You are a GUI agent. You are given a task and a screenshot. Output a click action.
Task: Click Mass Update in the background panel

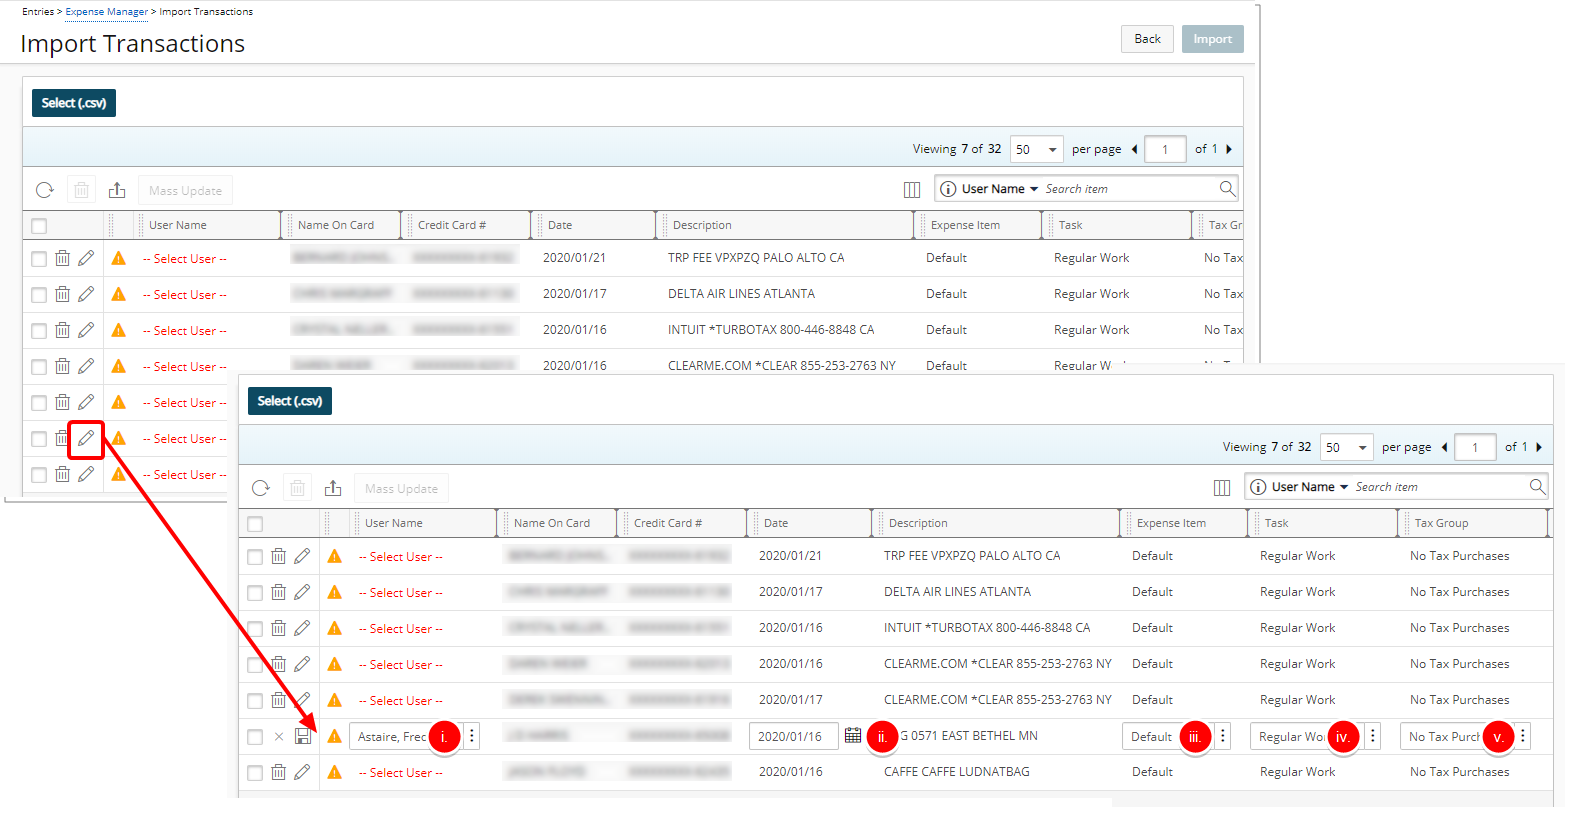(185, 190)
